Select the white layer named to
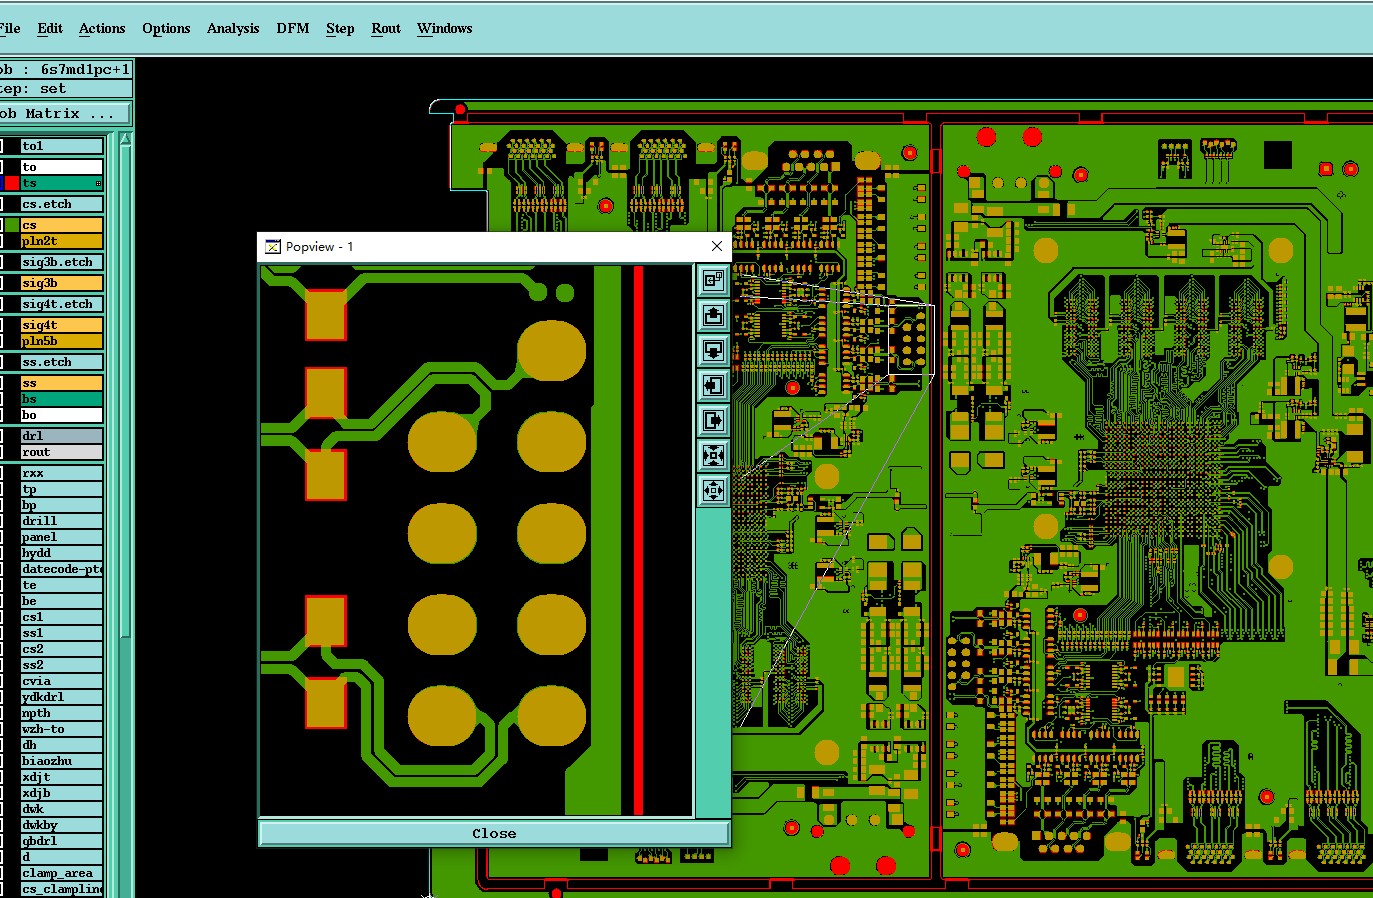This screenshot has height=898, width=1373. coord(61,167)
